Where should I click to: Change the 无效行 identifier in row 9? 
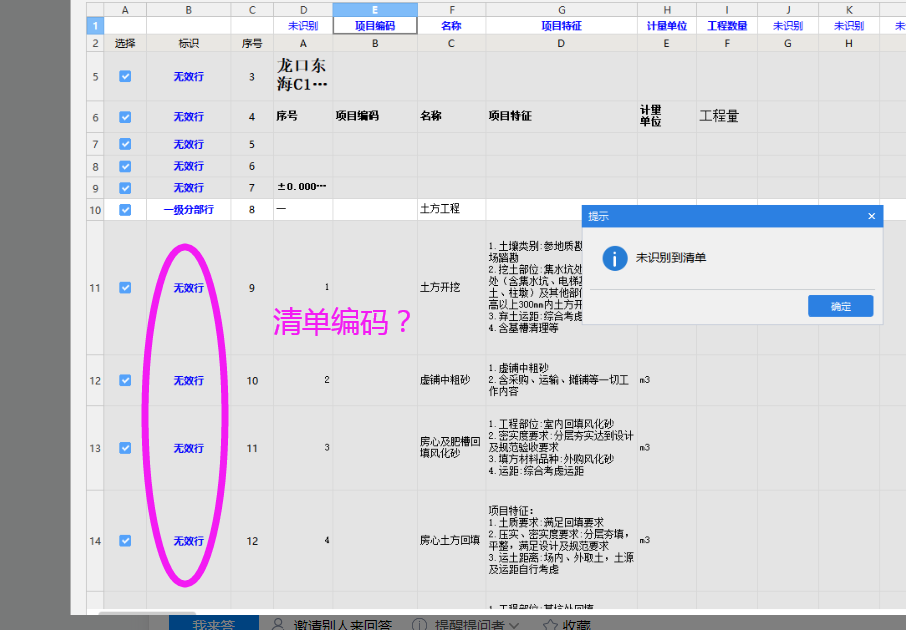pos(188,188)
